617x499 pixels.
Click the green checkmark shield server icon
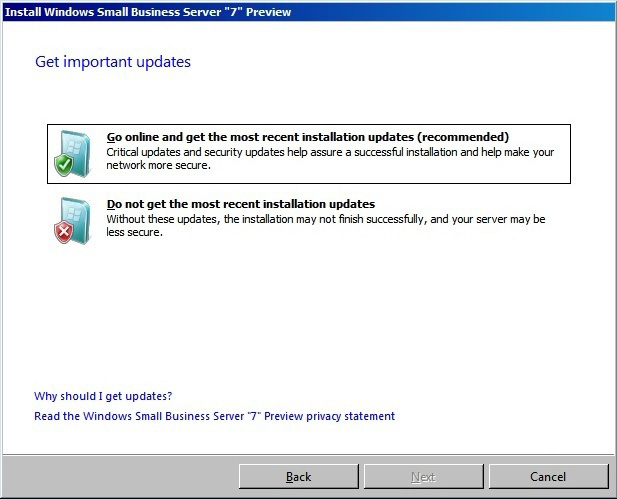[72, 153]
